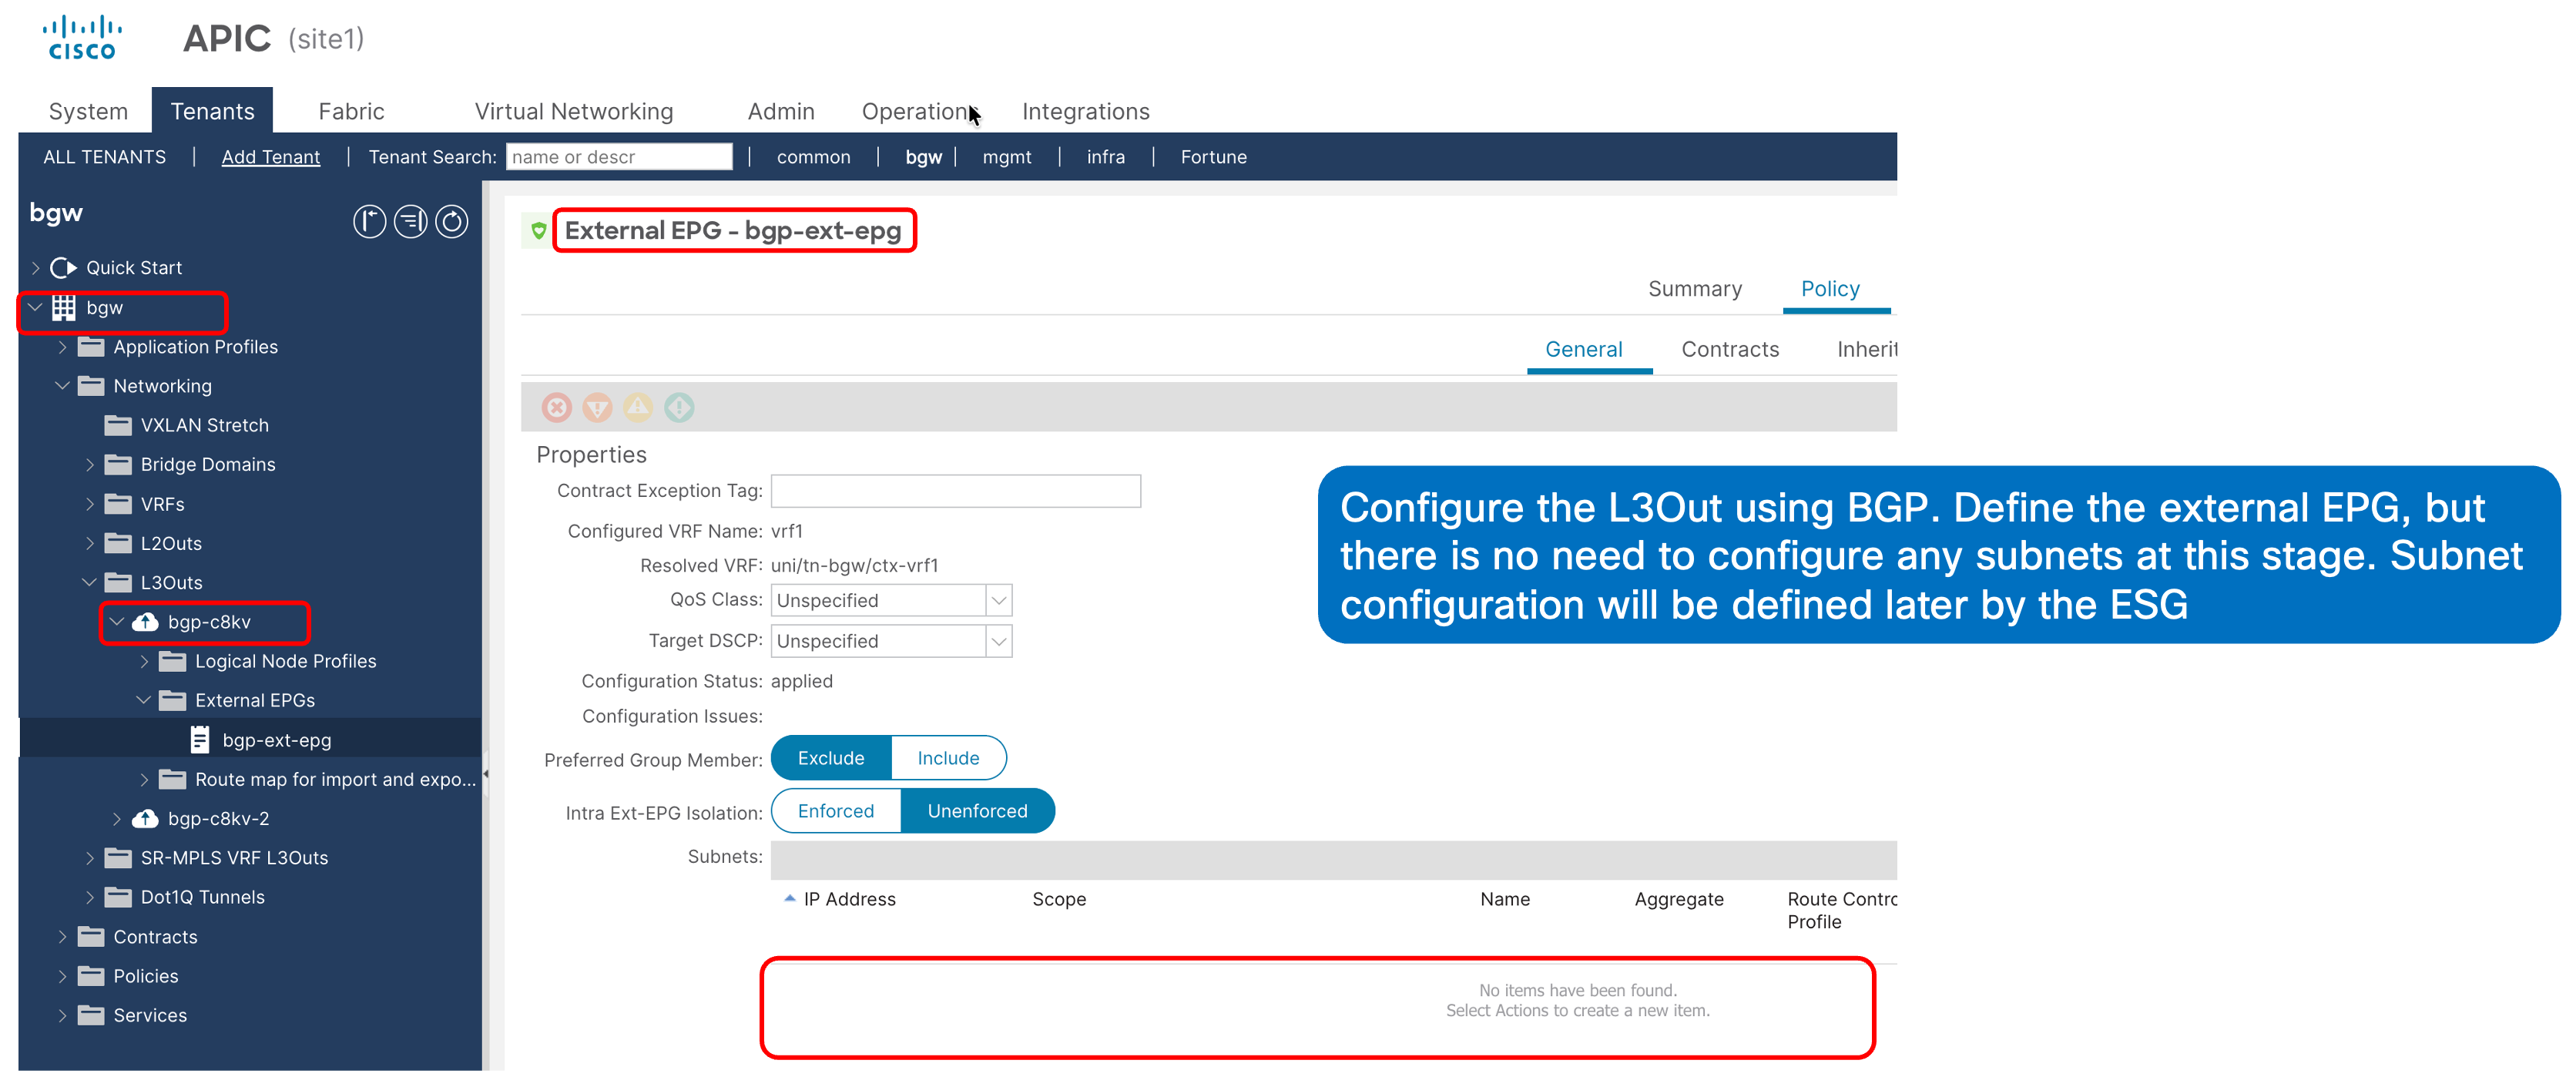Click the first circular toolbar icon beside bgw
Screen dimensions: 2576x1077
coord(369,221)
